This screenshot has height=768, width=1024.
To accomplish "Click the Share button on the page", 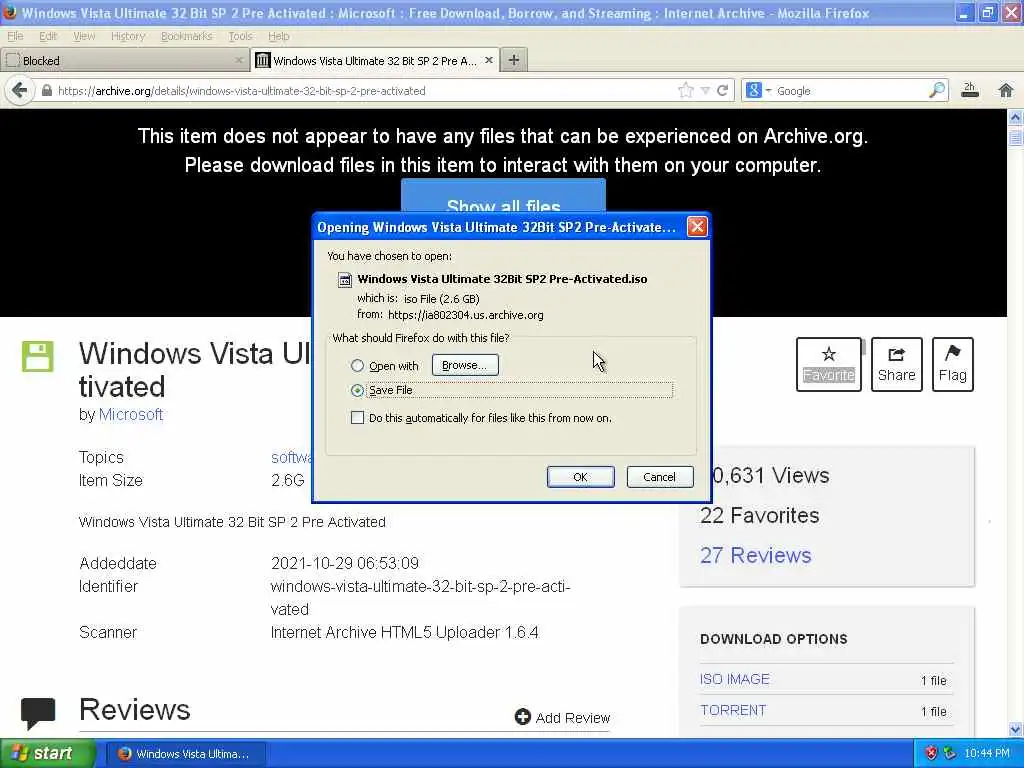I will click(x=897, y=364).
